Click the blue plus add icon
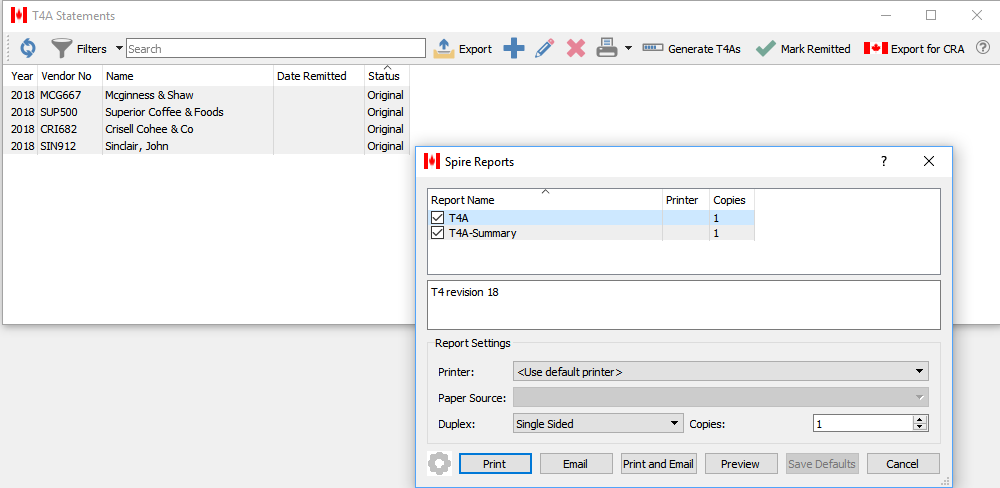The width and height of the screenshot is (1000, 488). point(513,48)
